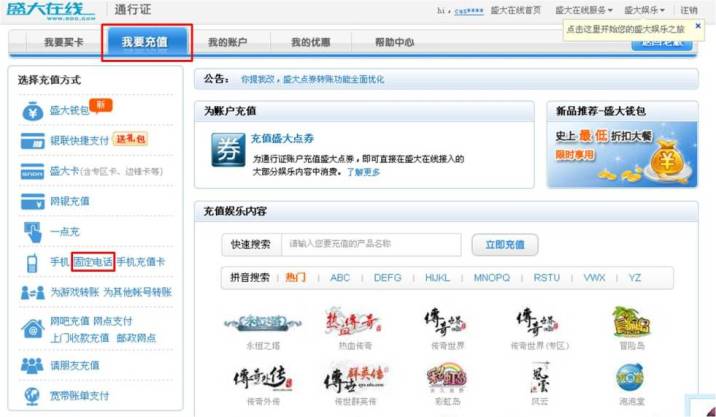Click the 盛大钱包 money bag icon
This screenshot has height=417, width=716.
(32, 111)
